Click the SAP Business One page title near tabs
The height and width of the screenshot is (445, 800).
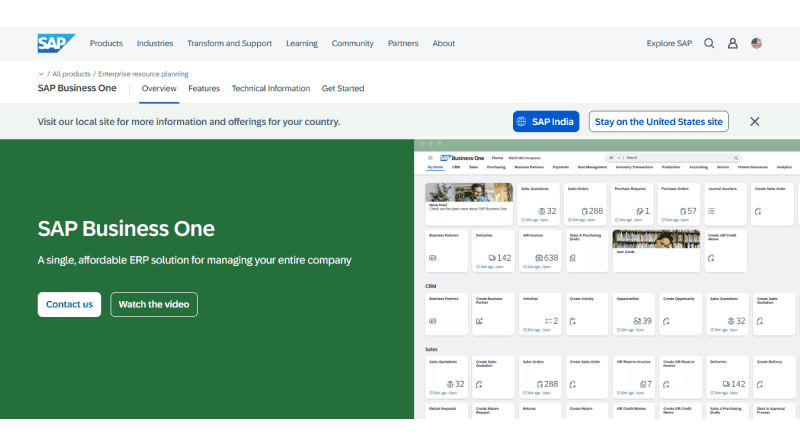pos(77,88)
